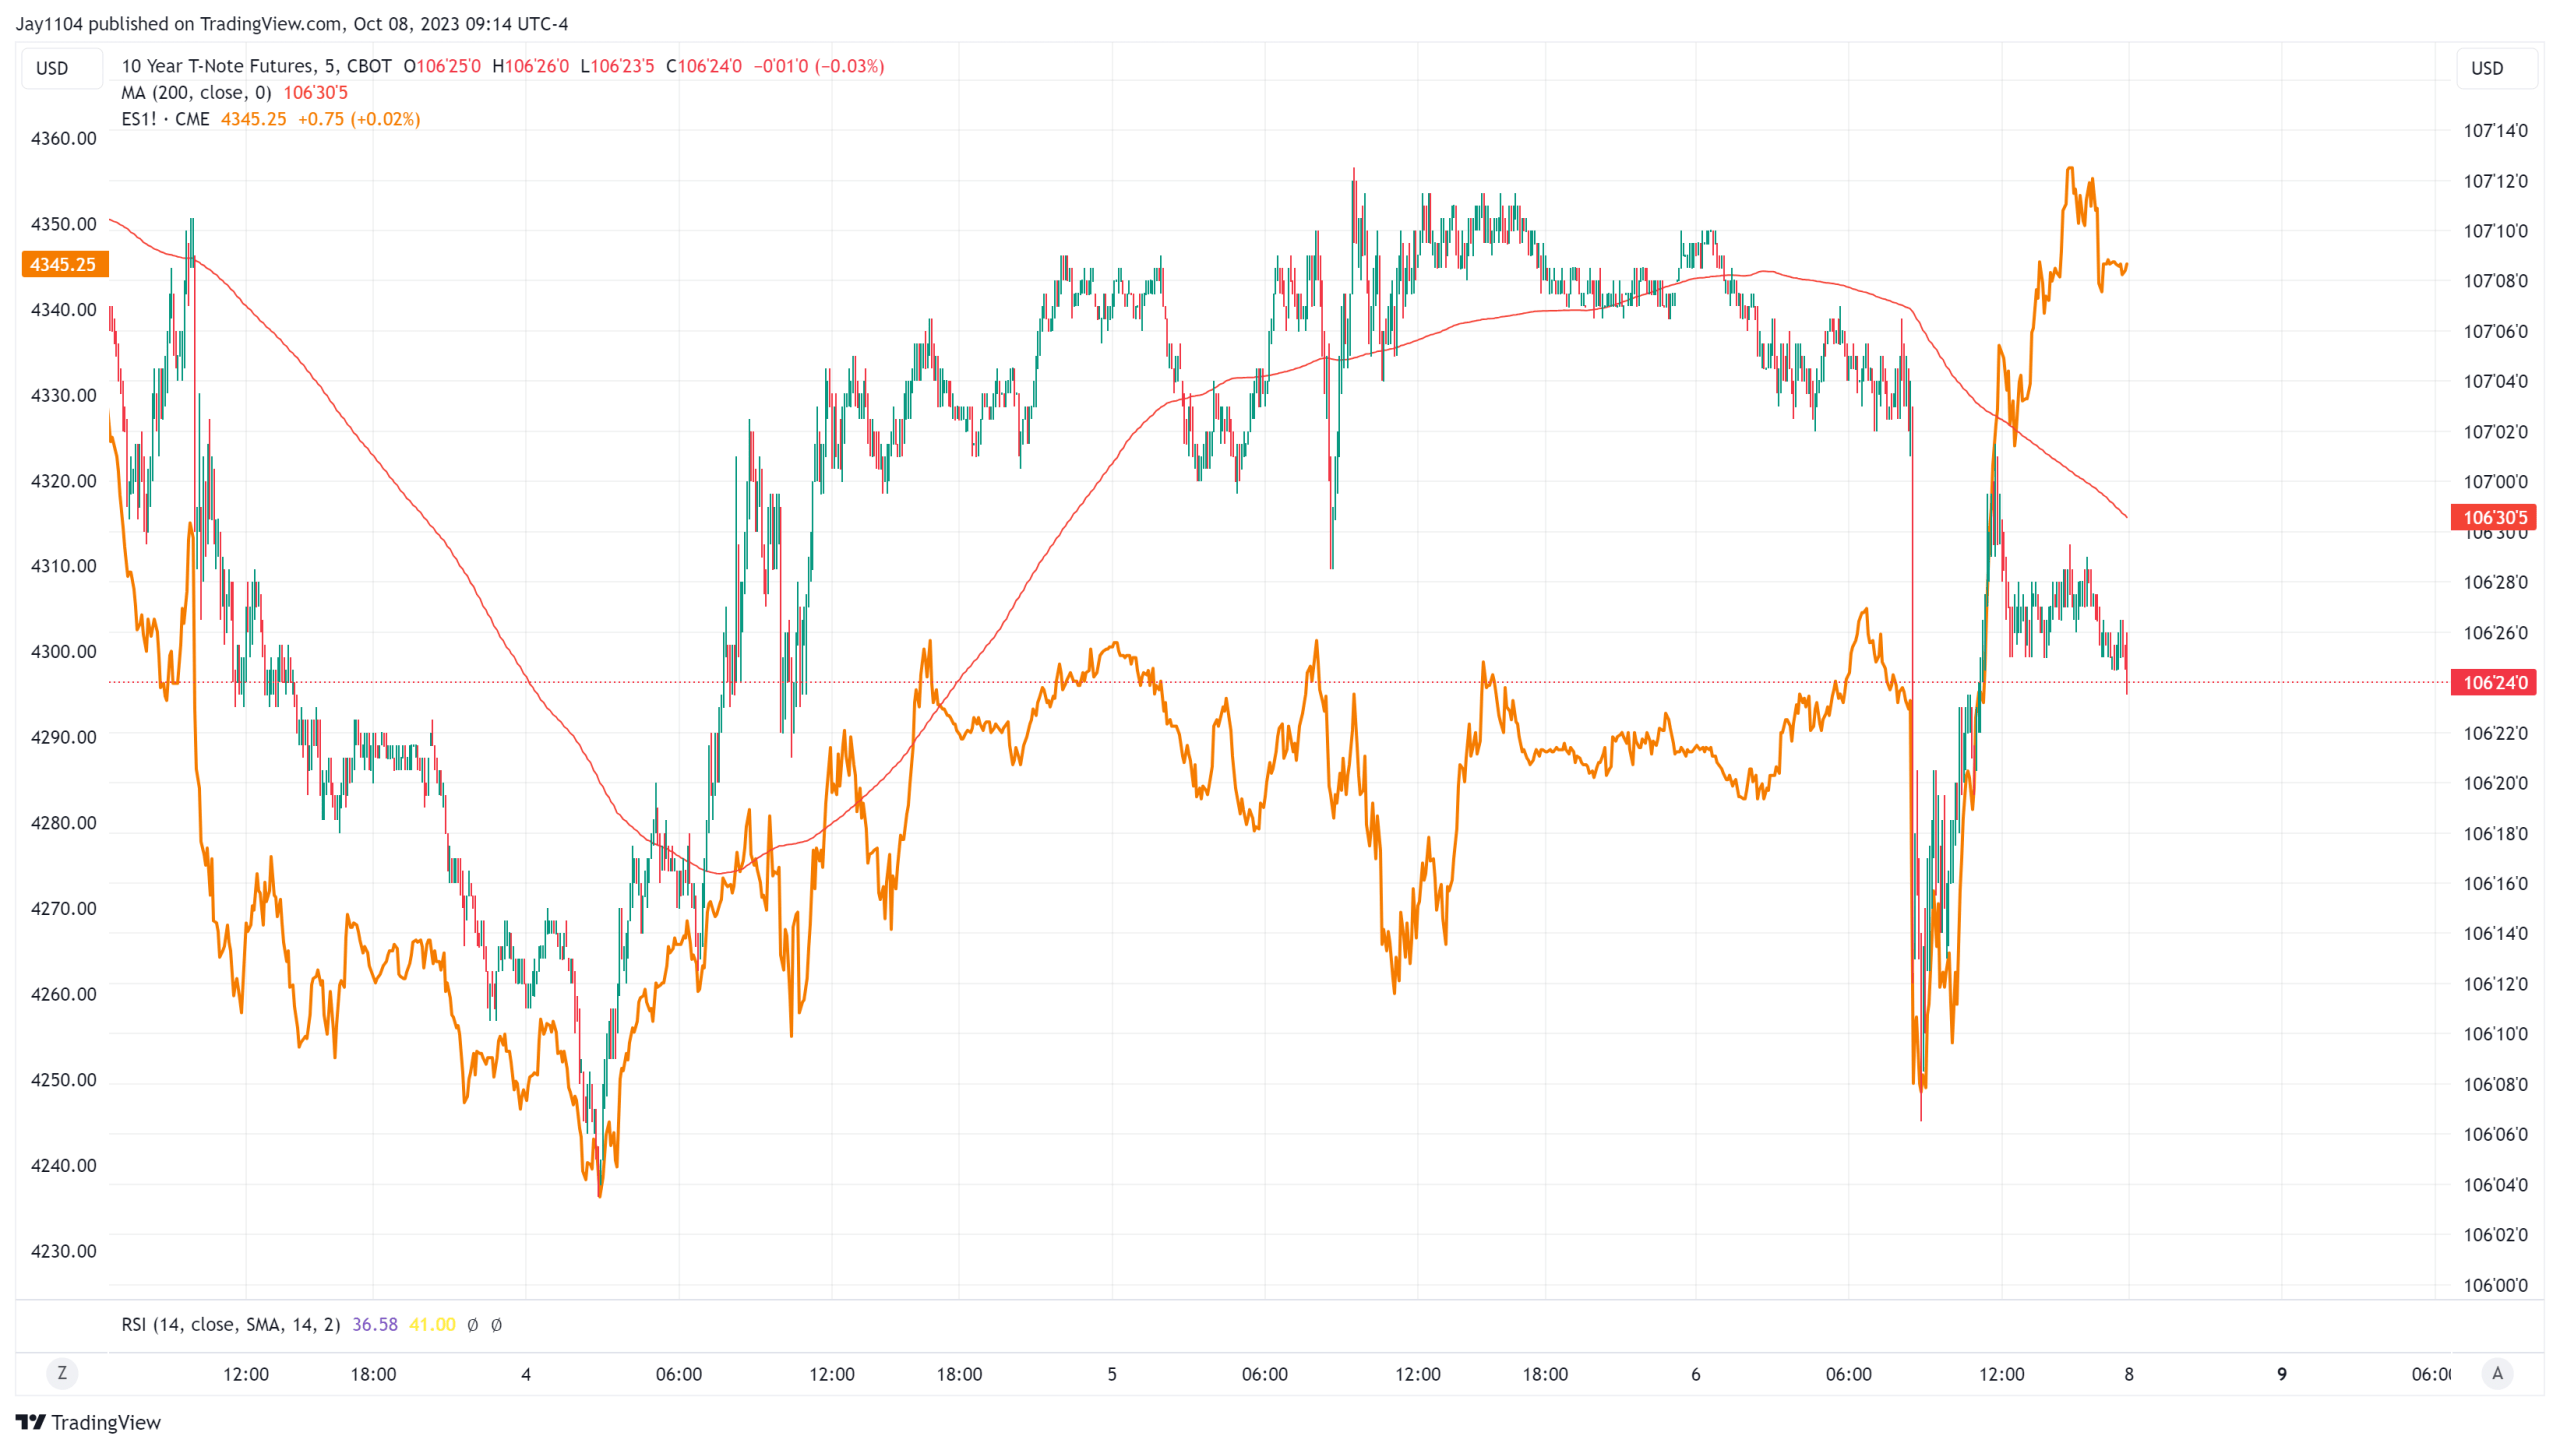The image size is (2560, 1450).
Task: Select the MA (200, close, 0) legend
Action: coord(196,92)
